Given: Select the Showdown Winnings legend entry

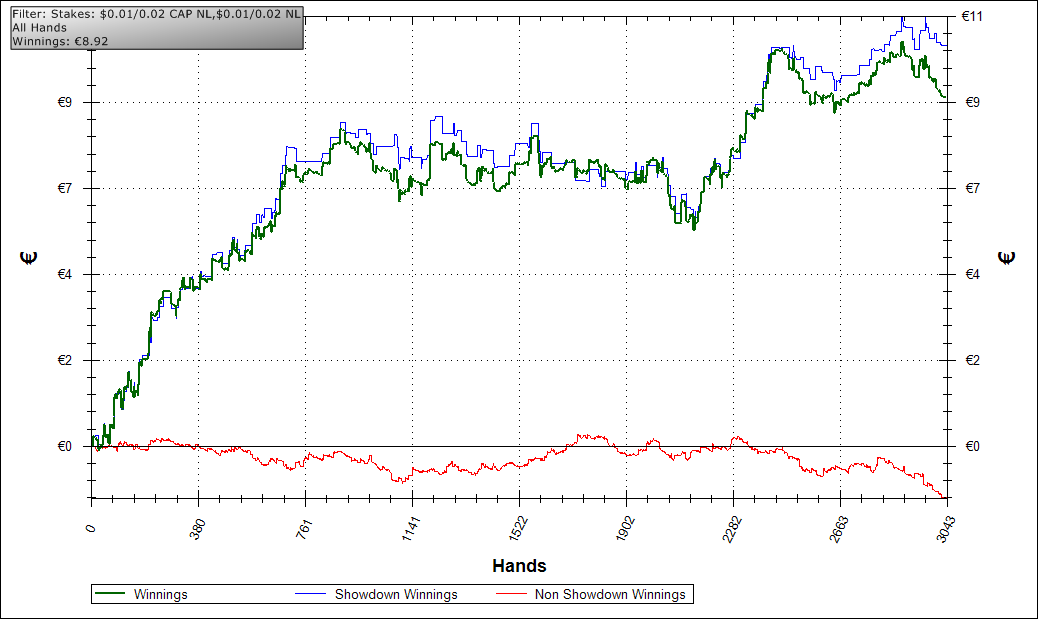Looking at the screenshot, I should pos(395,594).
